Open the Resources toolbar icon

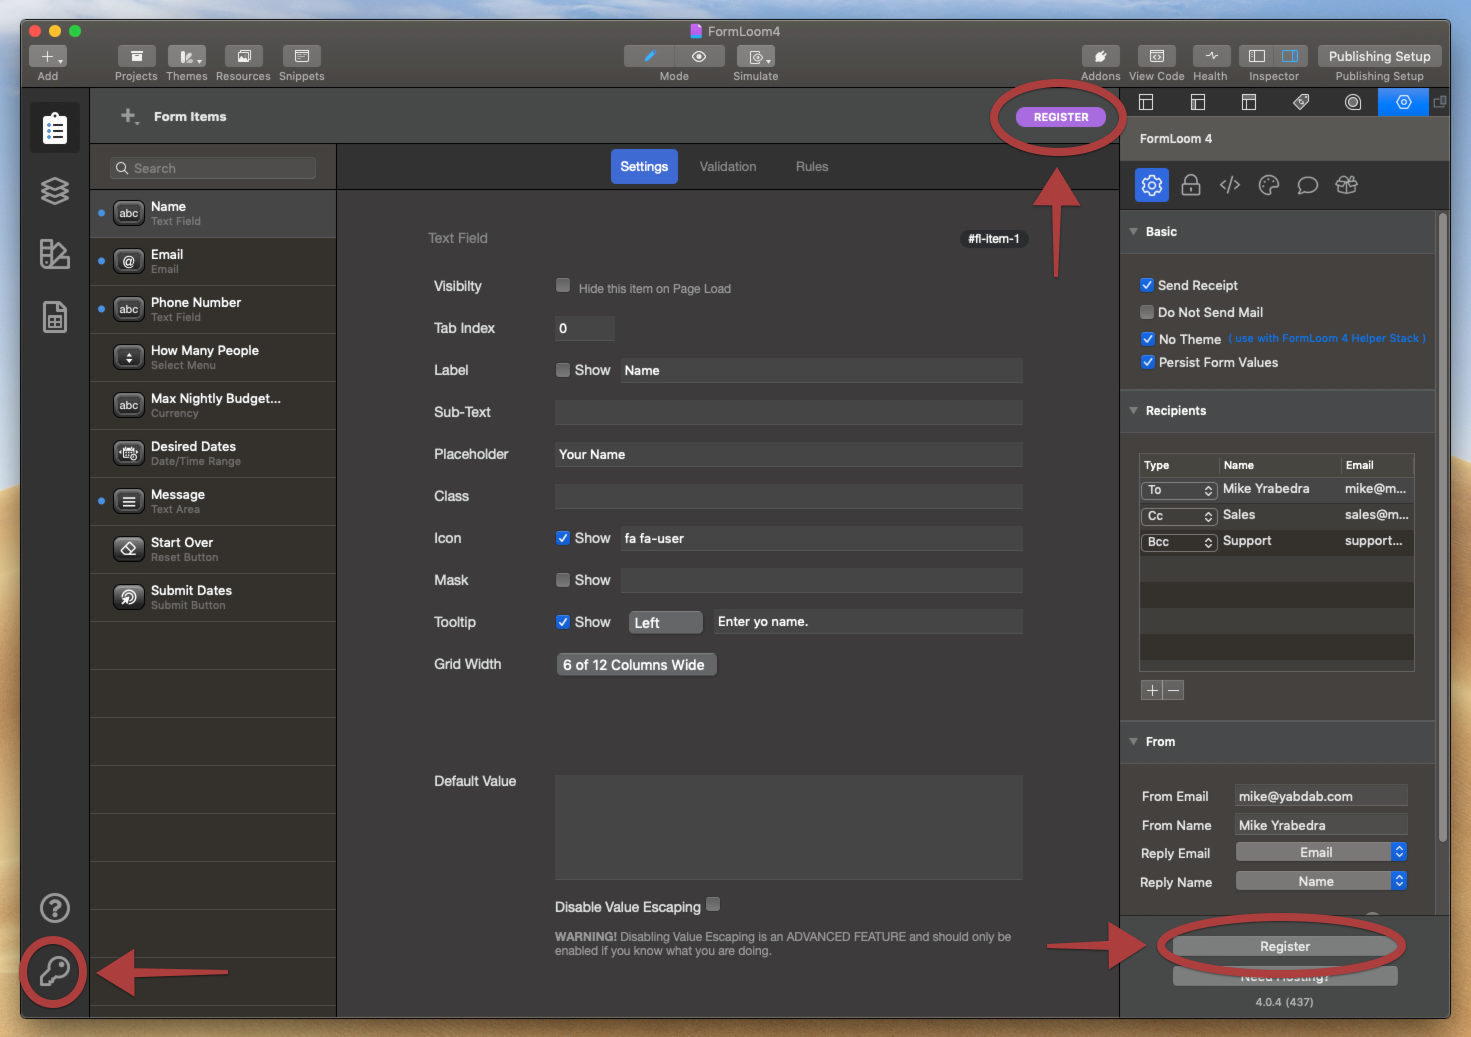(243, 57)
